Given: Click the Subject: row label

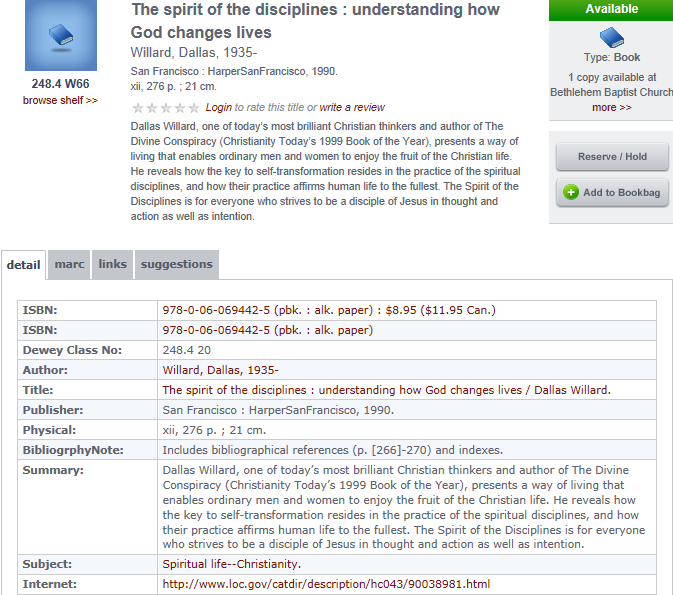Looking at the screenshot, I should coord(47,564).
